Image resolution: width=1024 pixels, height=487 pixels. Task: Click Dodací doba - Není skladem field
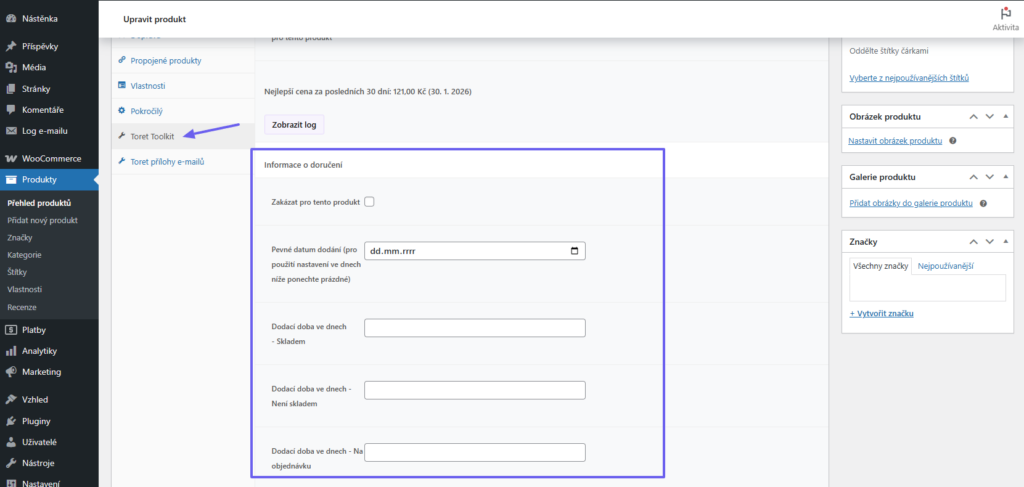475,390
